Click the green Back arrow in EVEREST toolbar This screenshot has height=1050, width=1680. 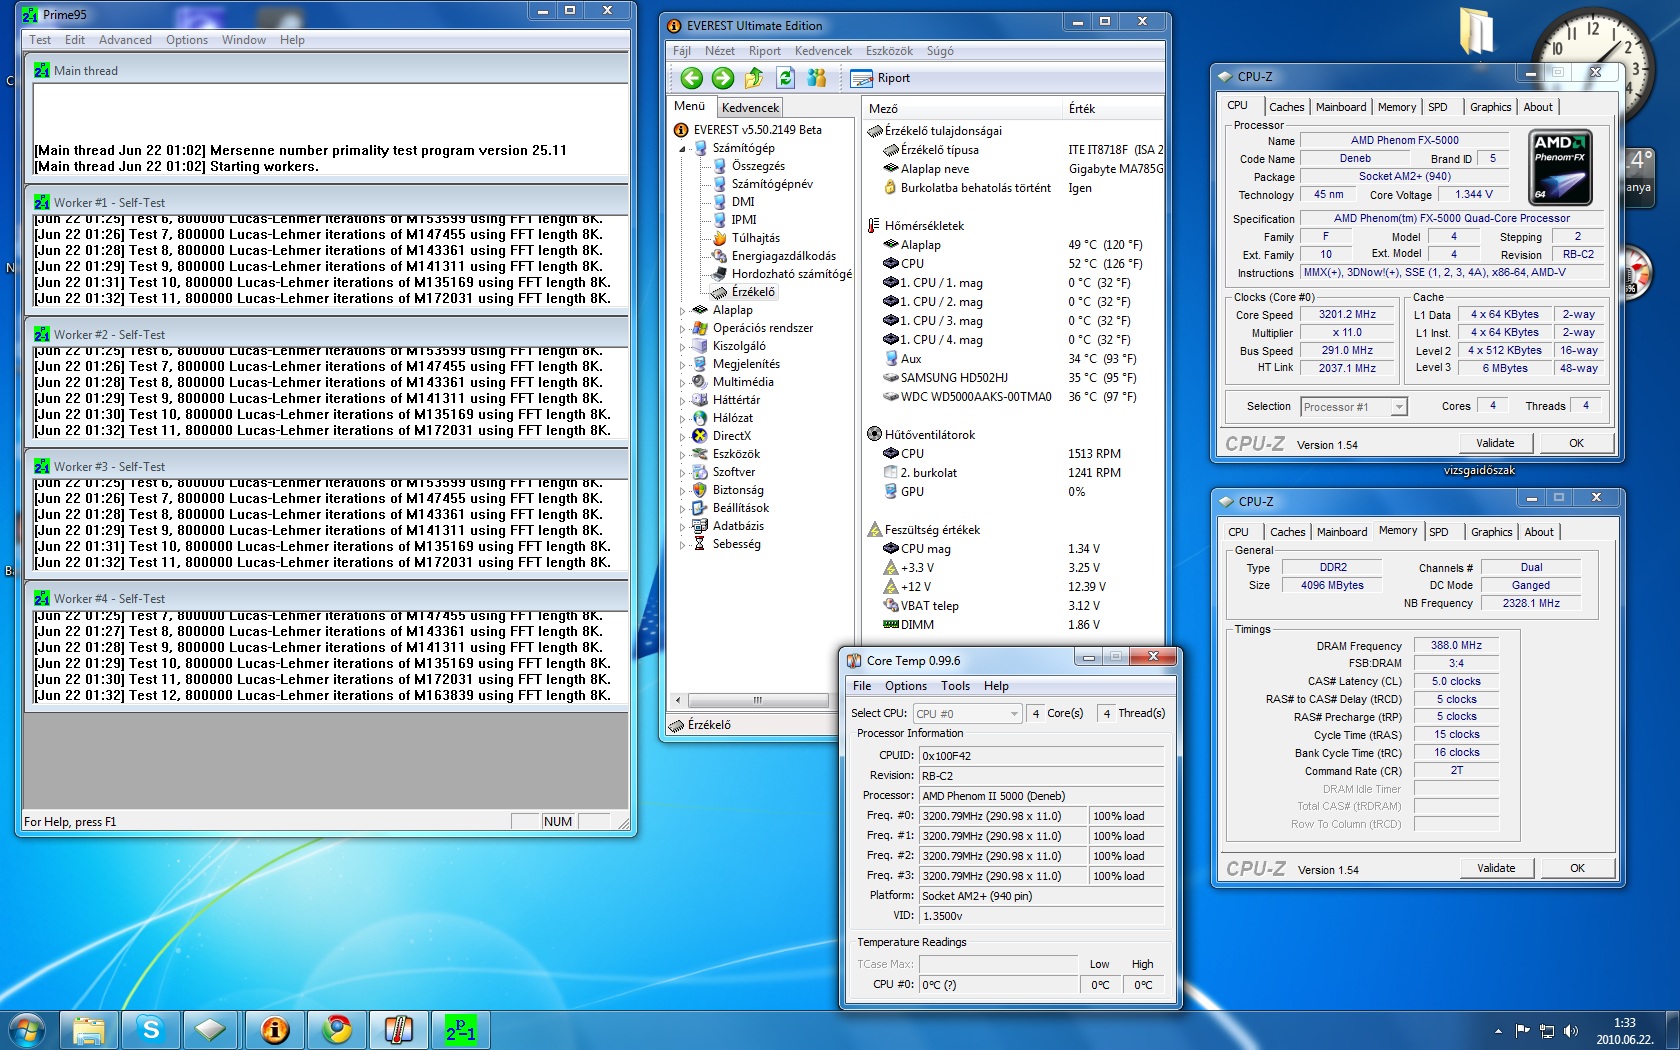pos(691,78)
